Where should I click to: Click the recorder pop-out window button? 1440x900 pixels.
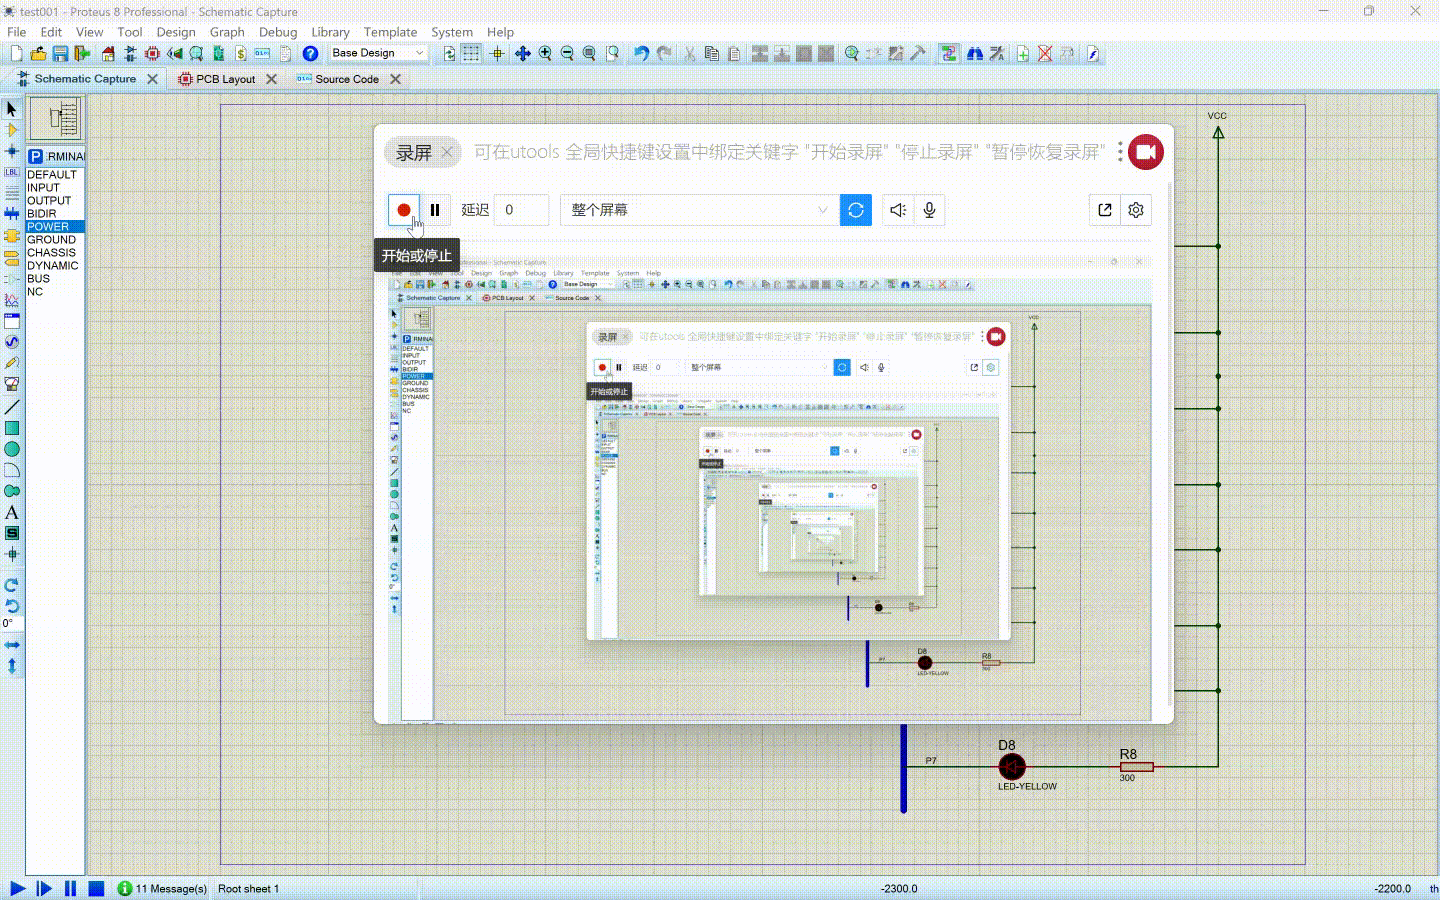click(1105, 210)
